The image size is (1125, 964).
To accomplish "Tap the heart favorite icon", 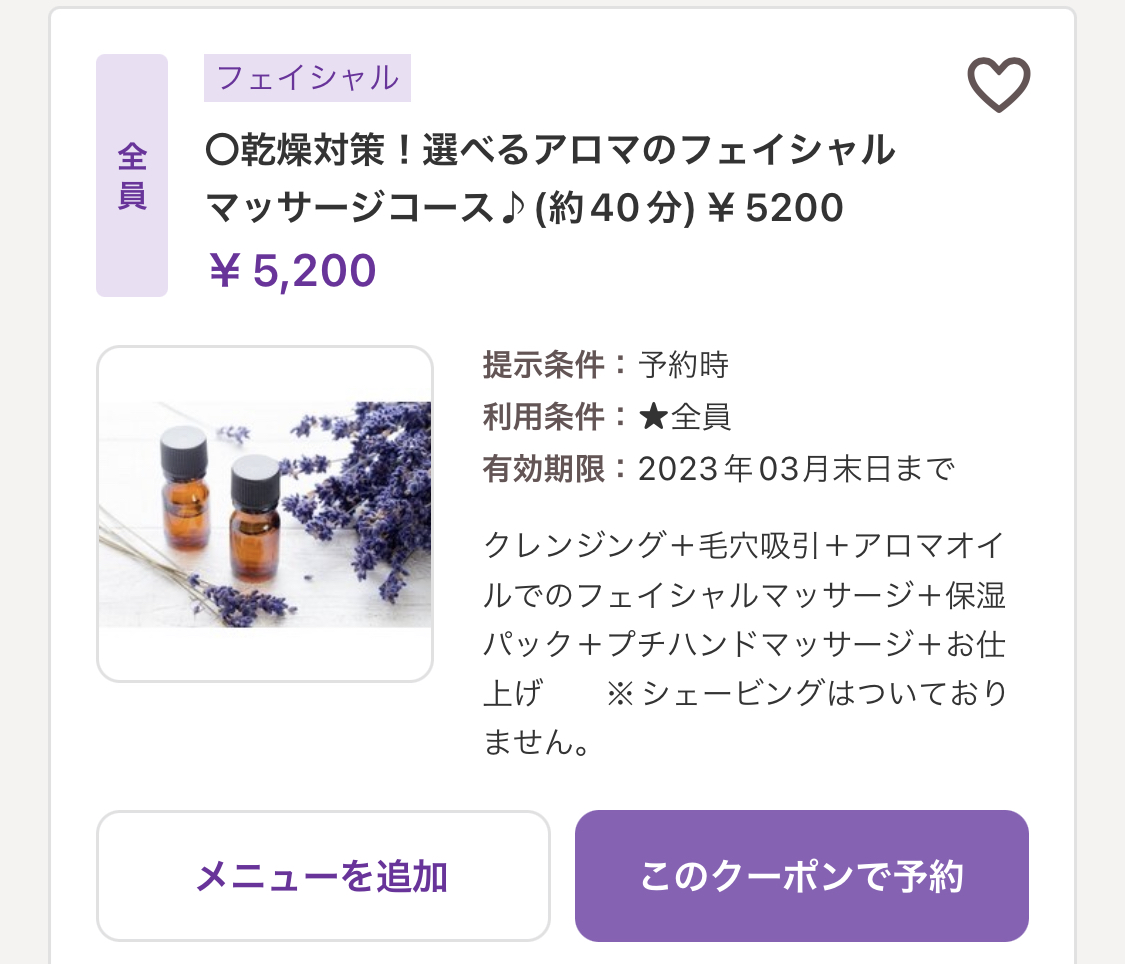I will pos(999,84).
